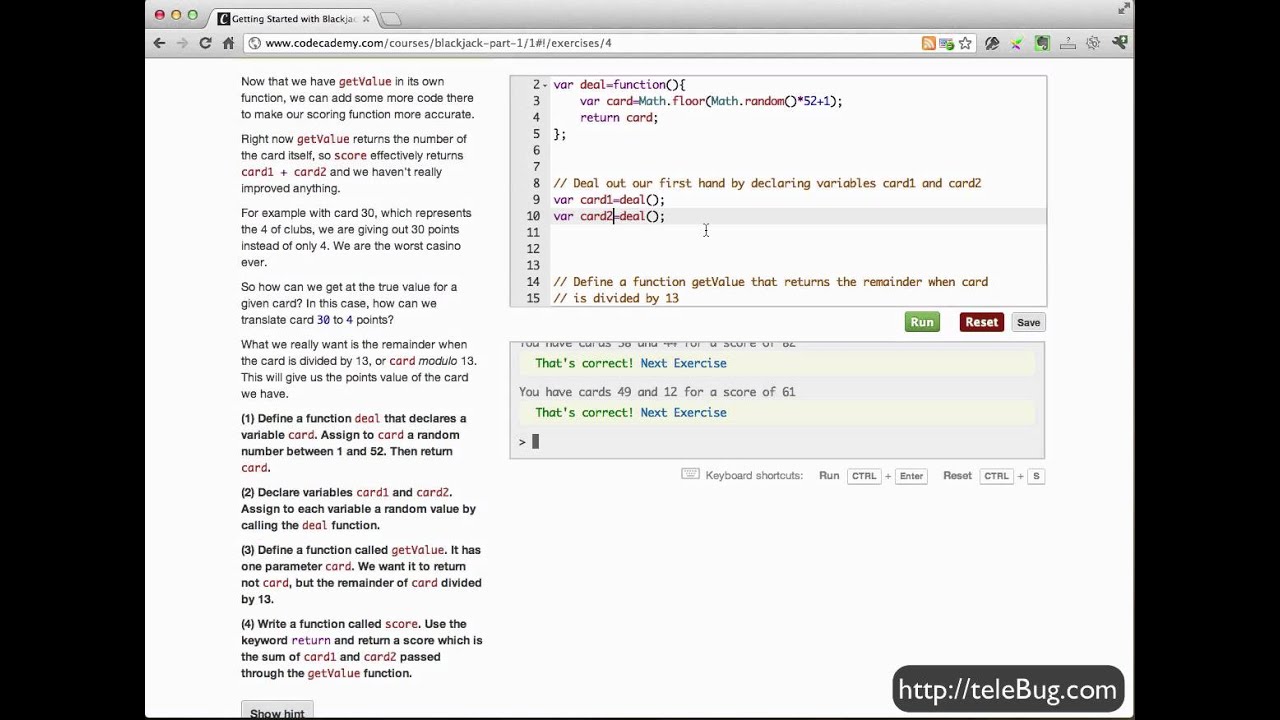Run the code with the green Run button
Screen dimensions: 1280x720
click(922, 322)
